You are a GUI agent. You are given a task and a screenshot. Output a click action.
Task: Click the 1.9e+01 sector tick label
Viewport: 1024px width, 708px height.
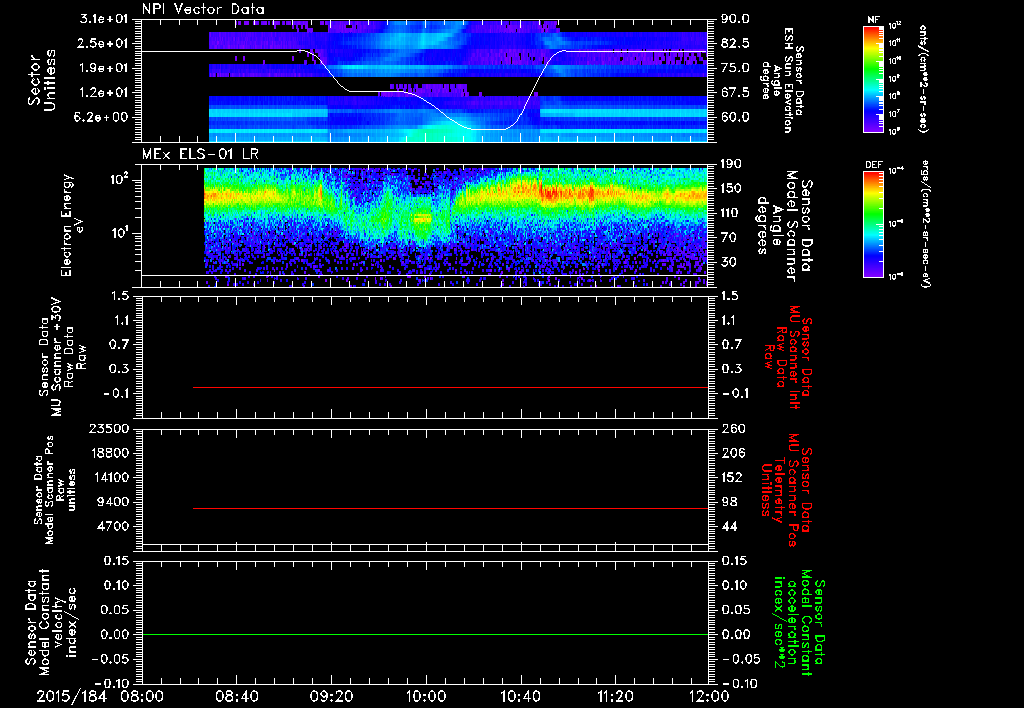(x=104, y=68)
